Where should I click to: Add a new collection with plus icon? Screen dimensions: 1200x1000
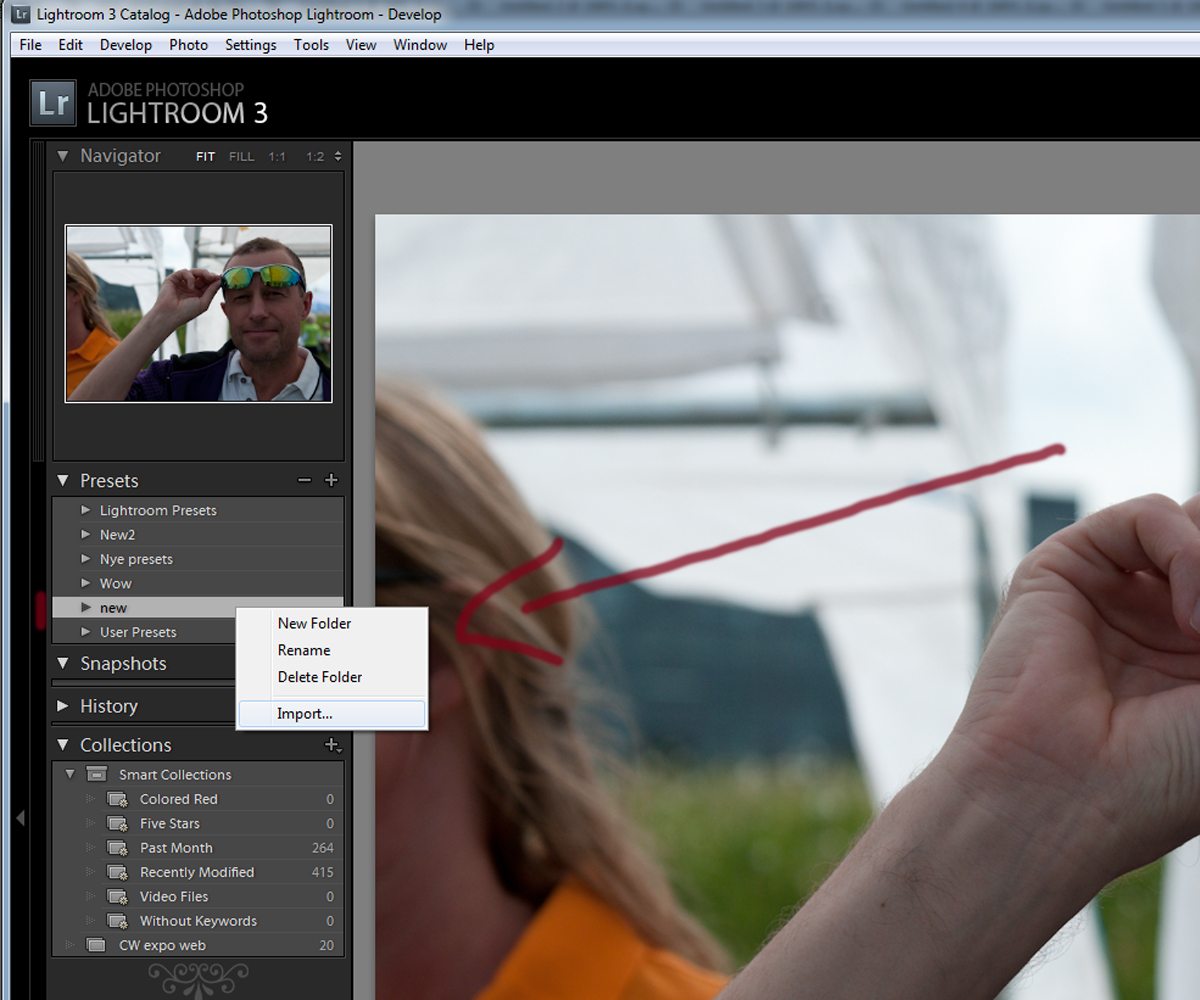[x=332, y=745]
